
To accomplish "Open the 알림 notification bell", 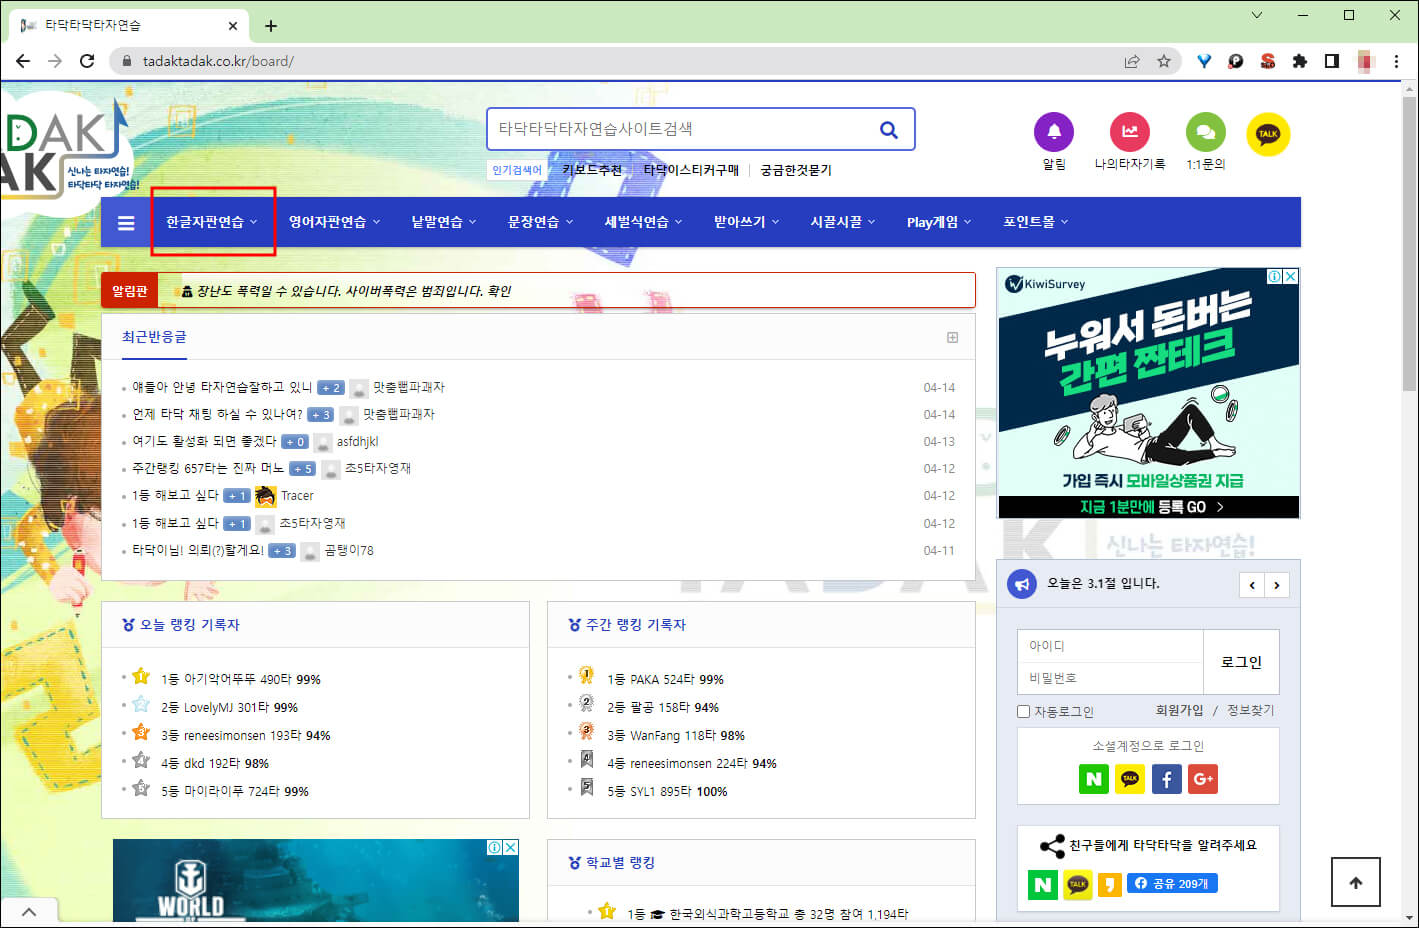I will click(1053, 130).
